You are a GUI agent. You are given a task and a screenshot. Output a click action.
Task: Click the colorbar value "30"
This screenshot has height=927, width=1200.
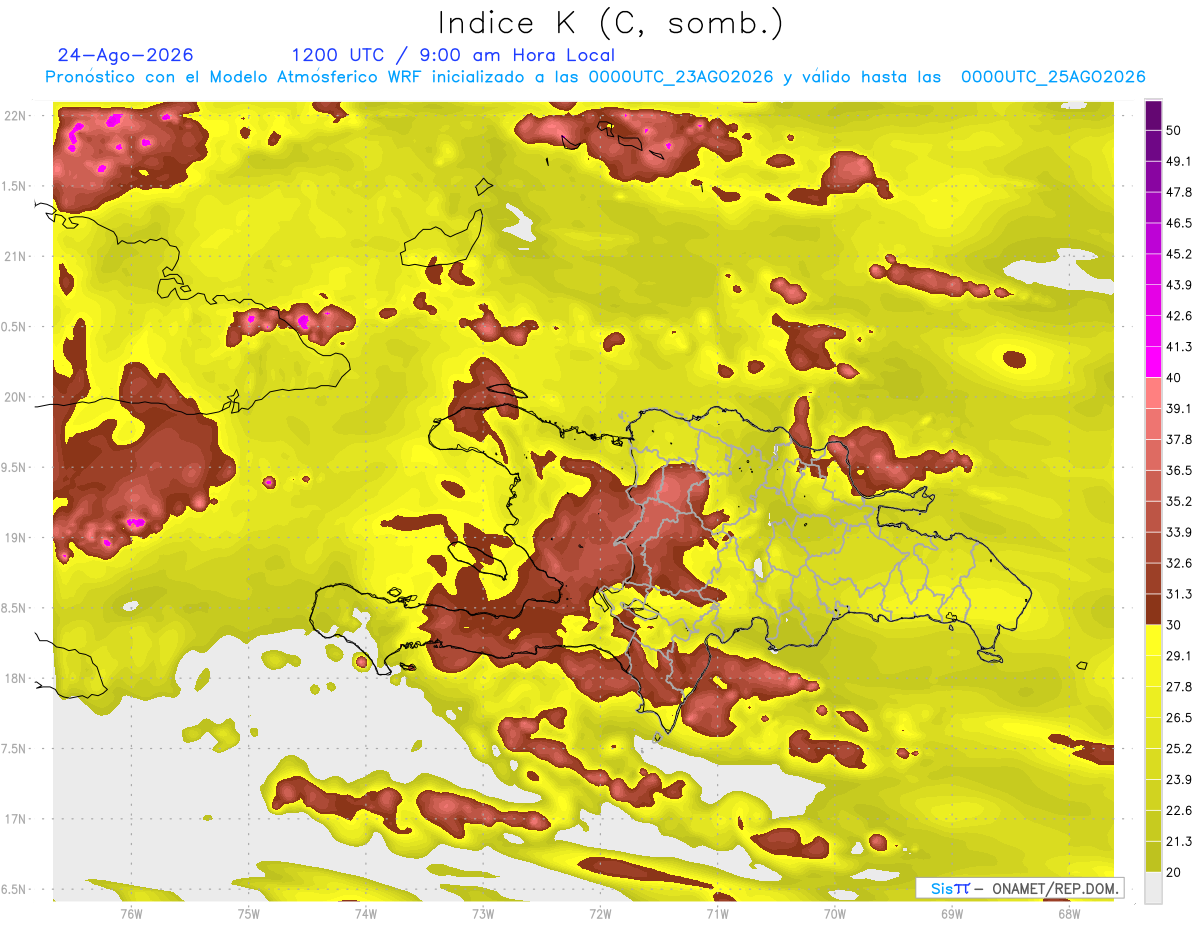(1174, 625)
